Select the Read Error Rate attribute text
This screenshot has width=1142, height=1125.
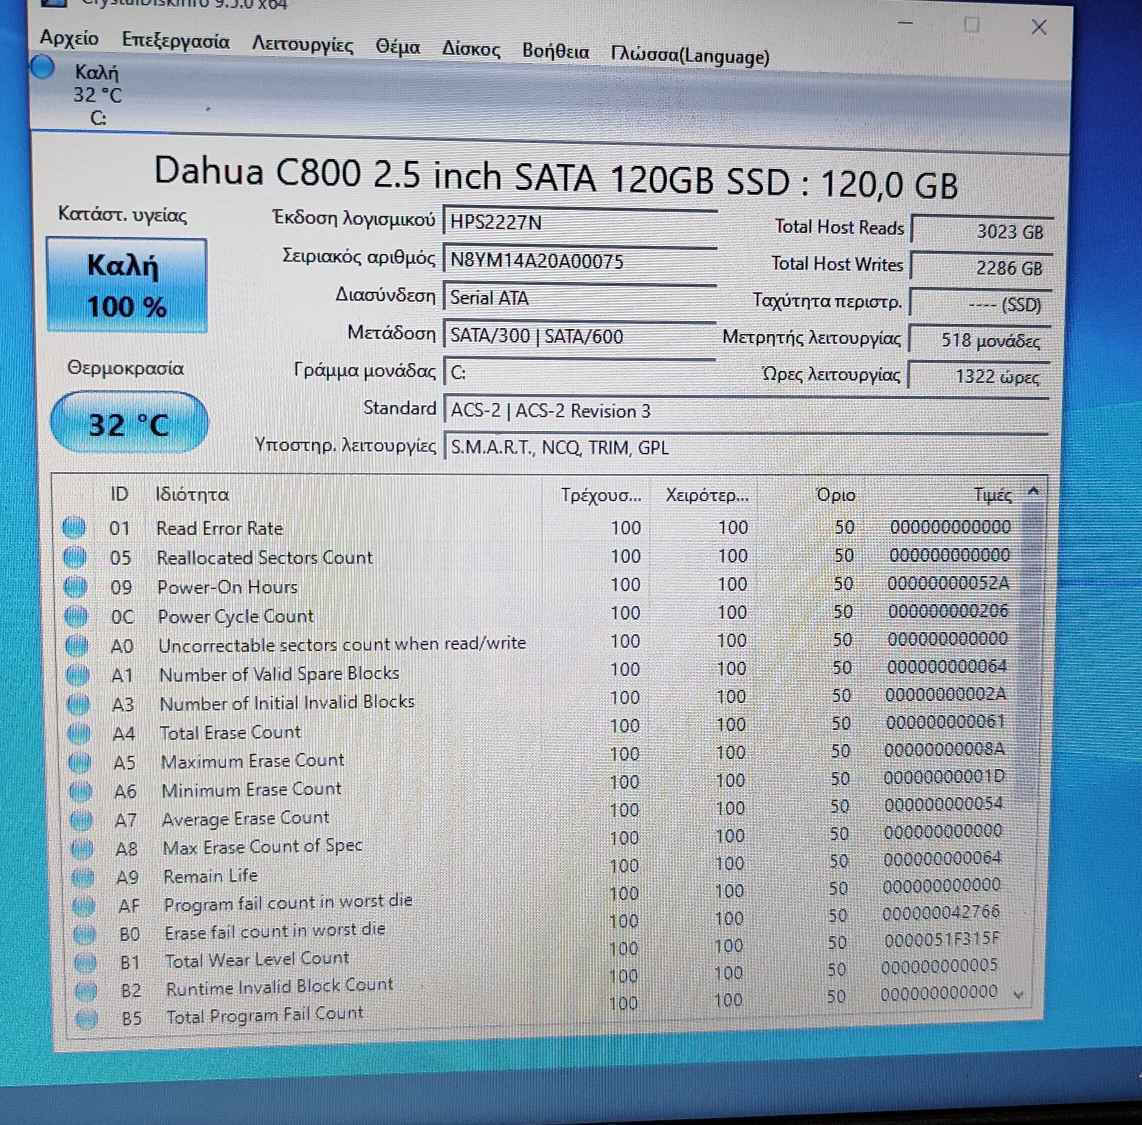220,528
